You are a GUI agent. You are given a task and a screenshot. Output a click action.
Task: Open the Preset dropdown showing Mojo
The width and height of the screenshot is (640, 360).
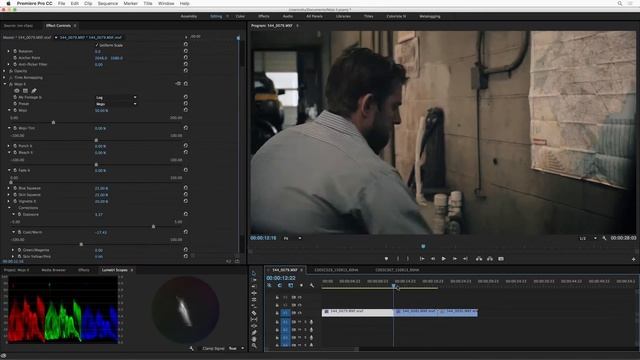(116, 104)
